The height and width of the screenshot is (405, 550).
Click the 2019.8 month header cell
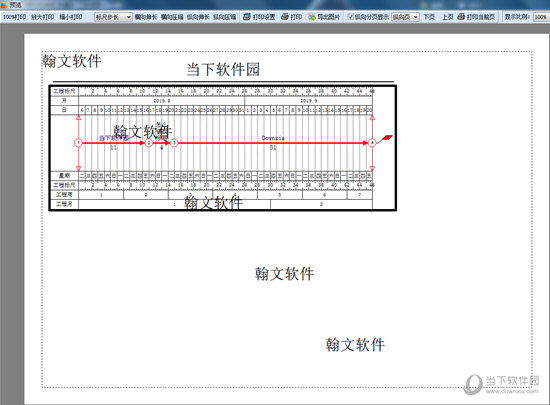[x=161, y=101]
